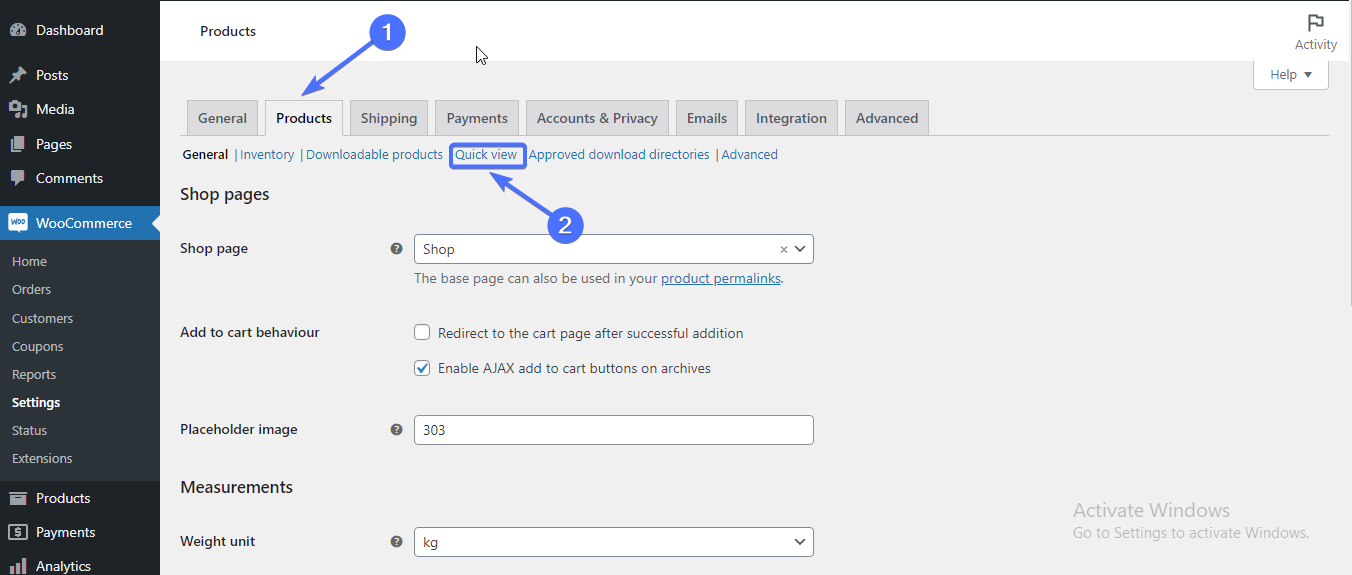Image resolution: width=1352 pixels, height=575 pixels.
Task: Enable redirect to cart page after addition
Action: (422, 333)
